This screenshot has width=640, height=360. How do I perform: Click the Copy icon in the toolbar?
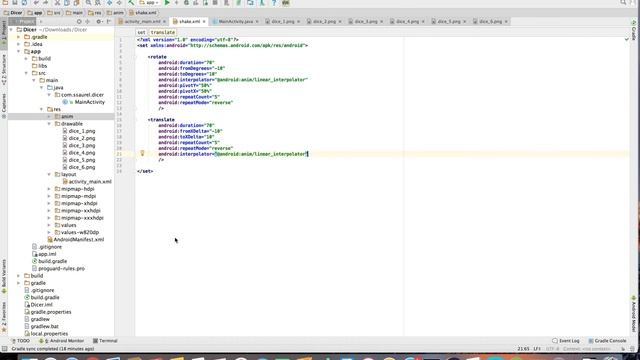coord(67,2)
